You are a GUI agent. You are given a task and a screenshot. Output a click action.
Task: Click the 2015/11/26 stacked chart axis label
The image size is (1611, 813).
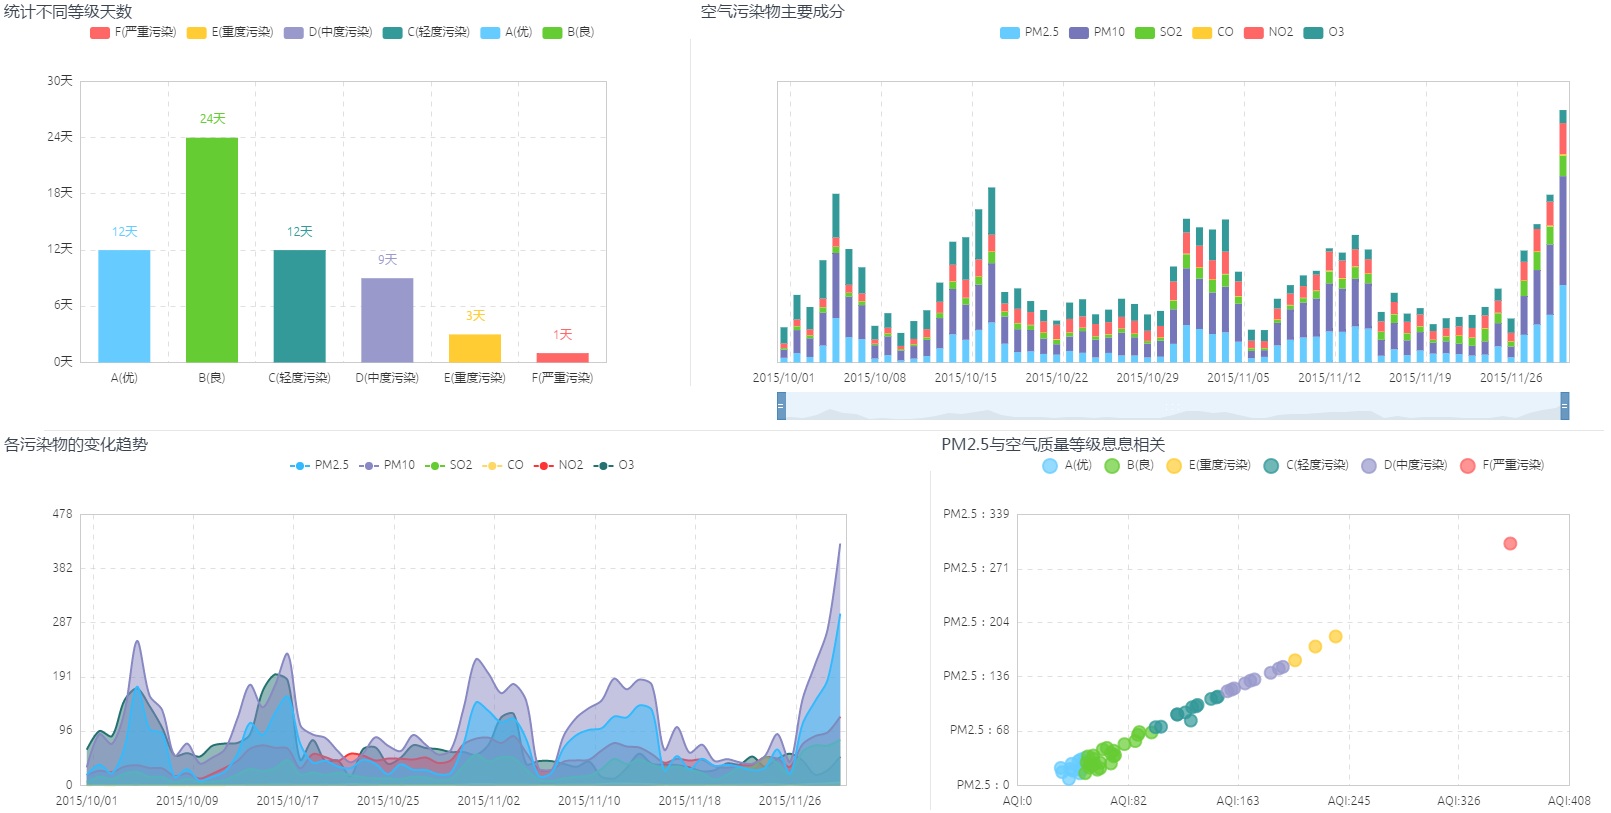pyautogui.click(x=1511, y=378)
